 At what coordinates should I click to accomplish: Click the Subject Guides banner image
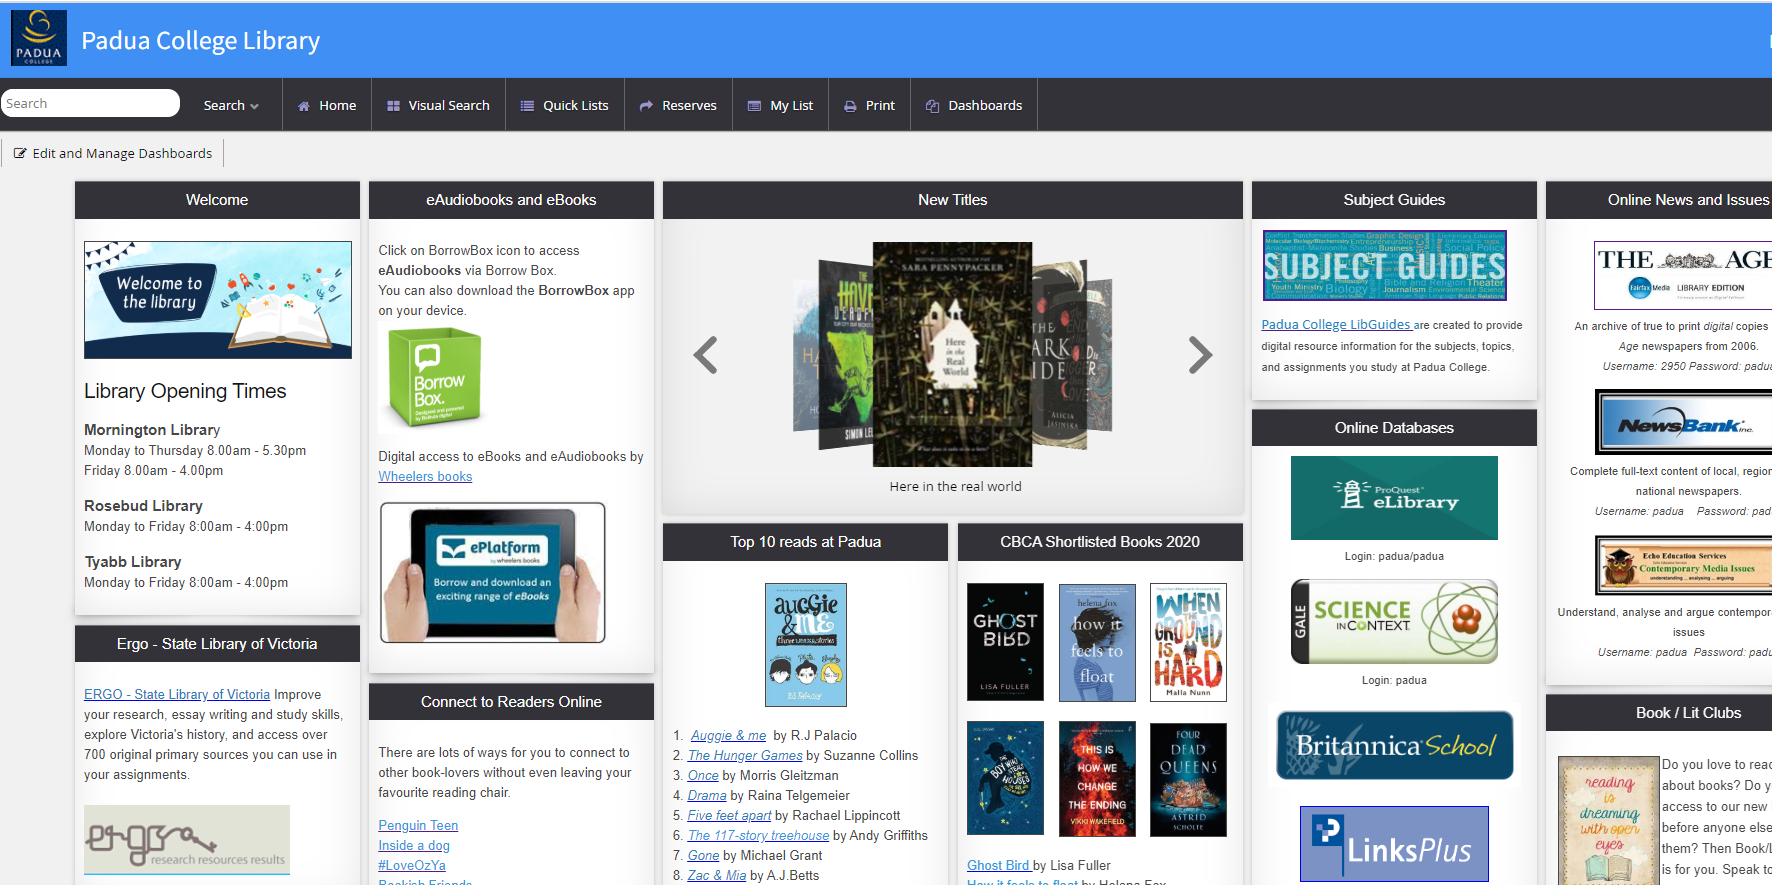1385,265
